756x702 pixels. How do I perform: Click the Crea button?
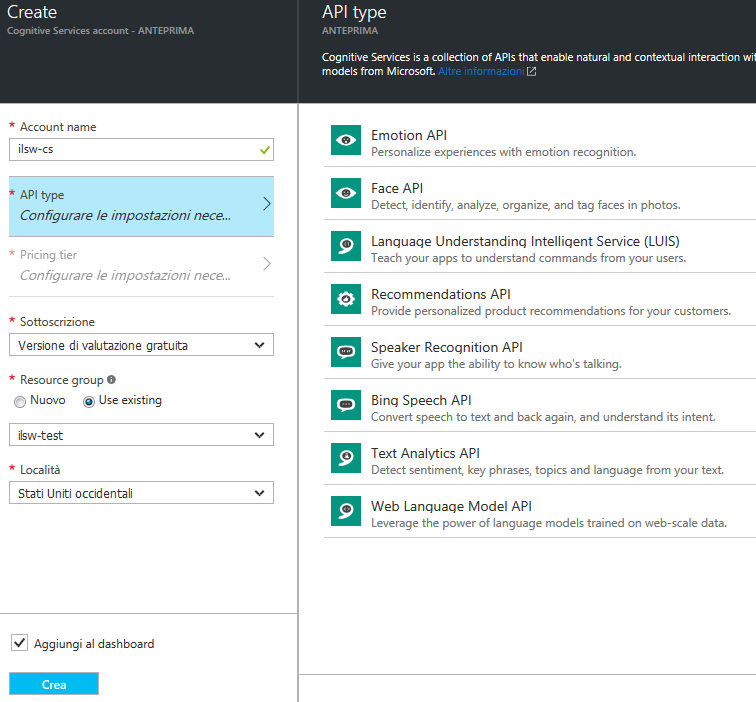pos(54,684)
